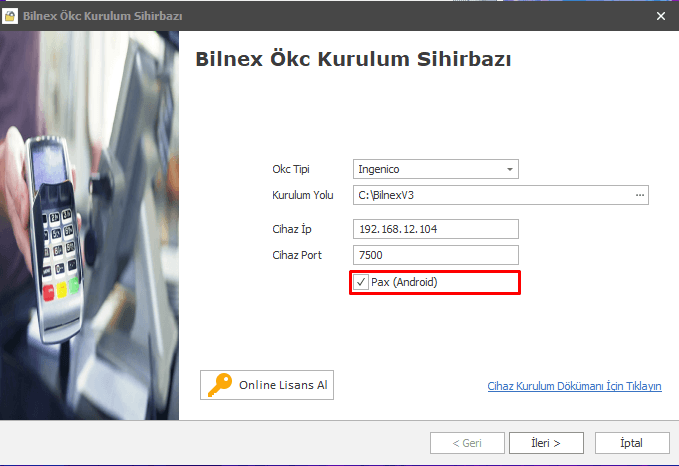
Task: Click the greyed-out < Geri button
Action: pos(467,443)
